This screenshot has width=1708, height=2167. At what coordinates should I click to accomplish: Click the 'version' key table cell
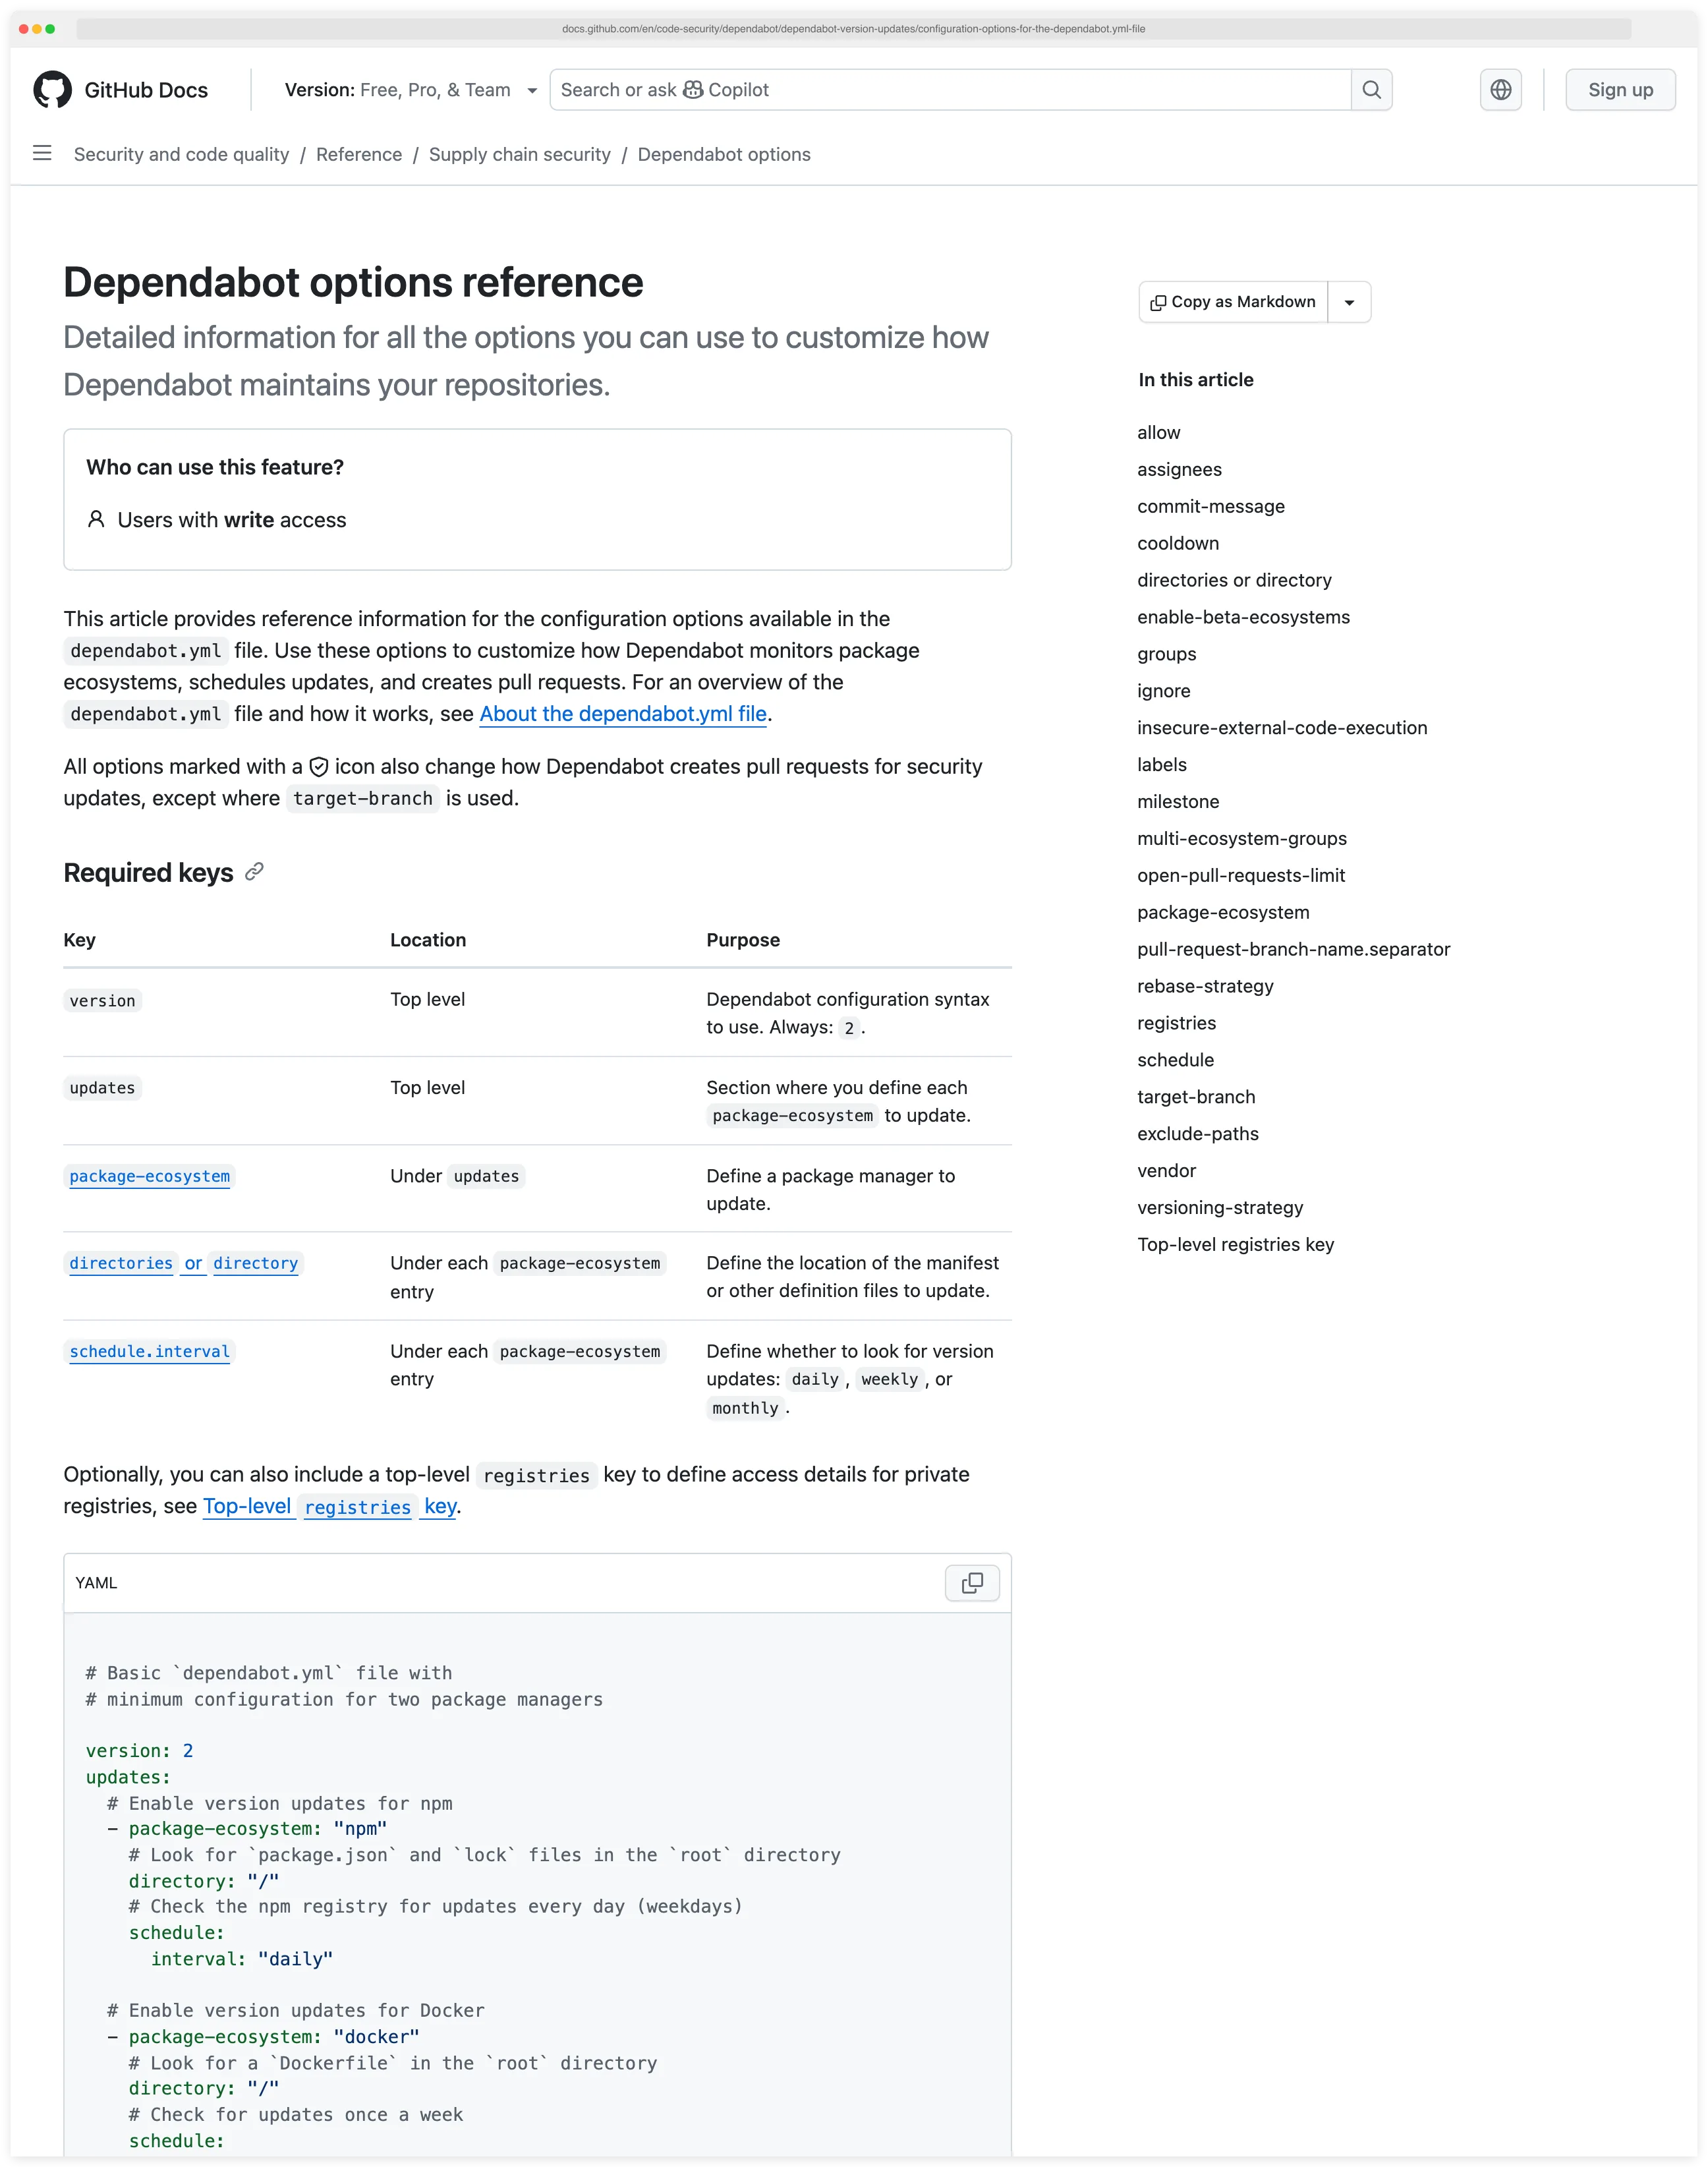[x=102, y=1001]
